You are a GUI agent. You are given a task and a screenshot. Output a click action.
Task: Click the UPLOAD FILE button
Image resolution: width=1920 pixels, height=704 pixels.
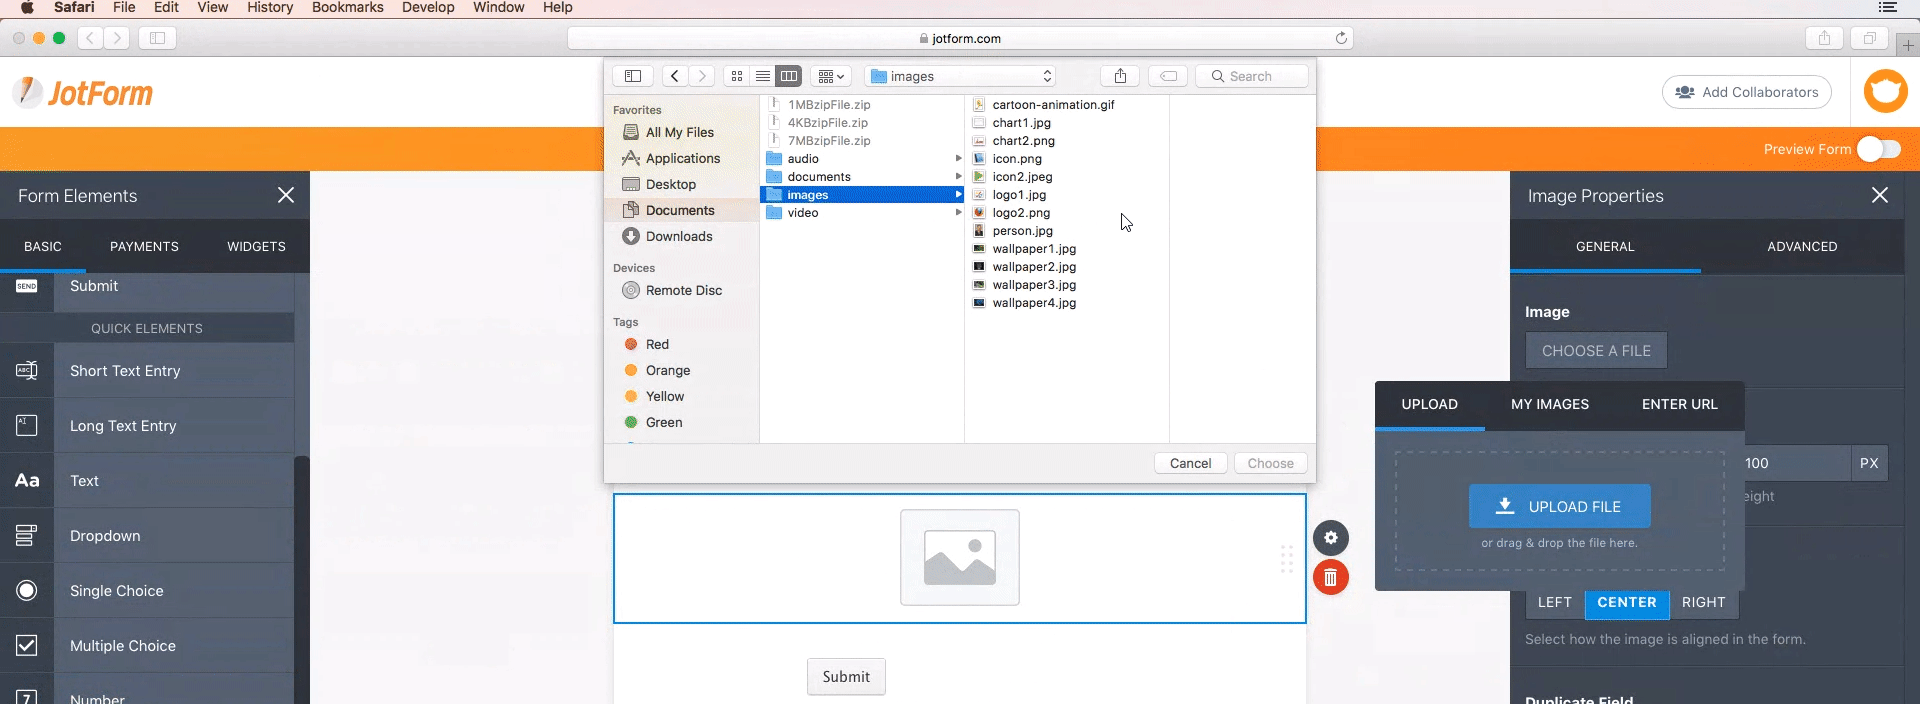pyautogui.click(x=1559, y=507)
